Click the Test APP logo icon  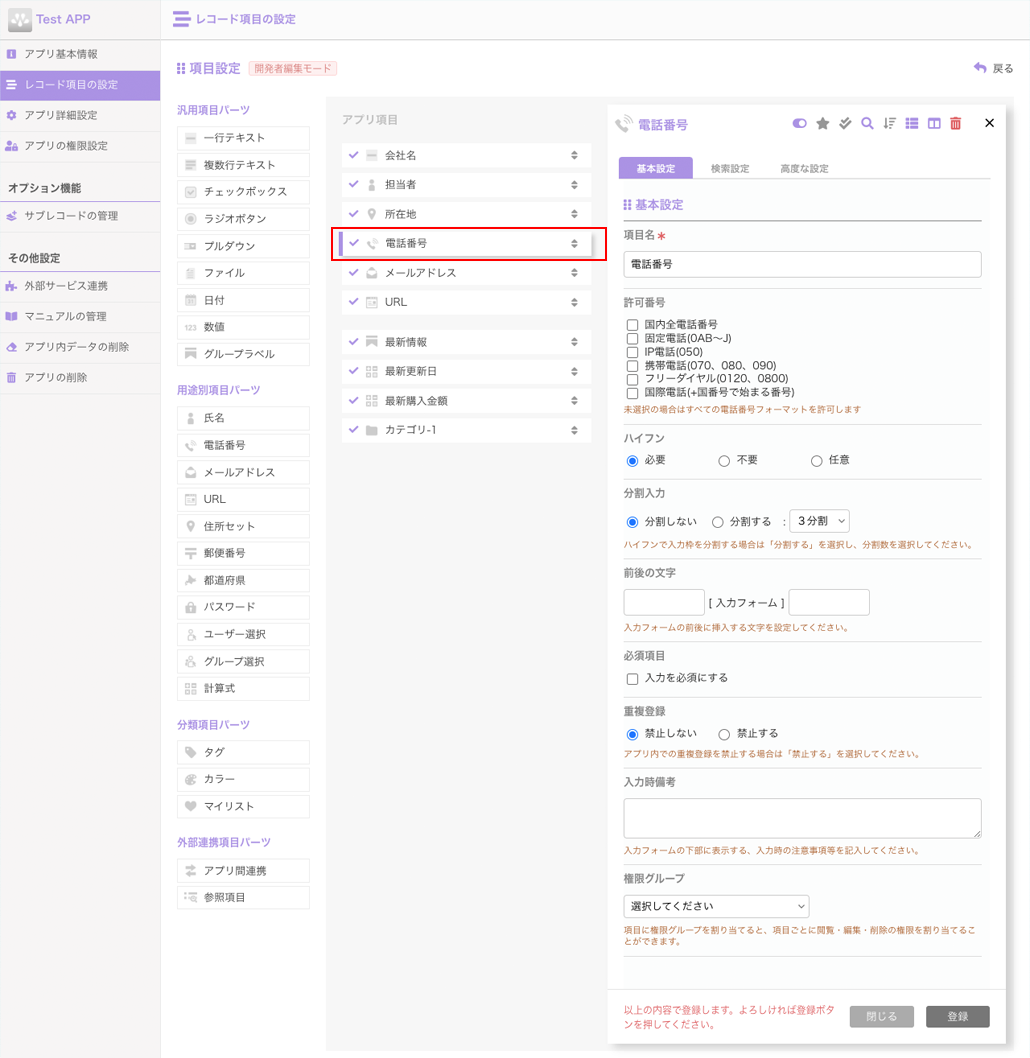20,20
